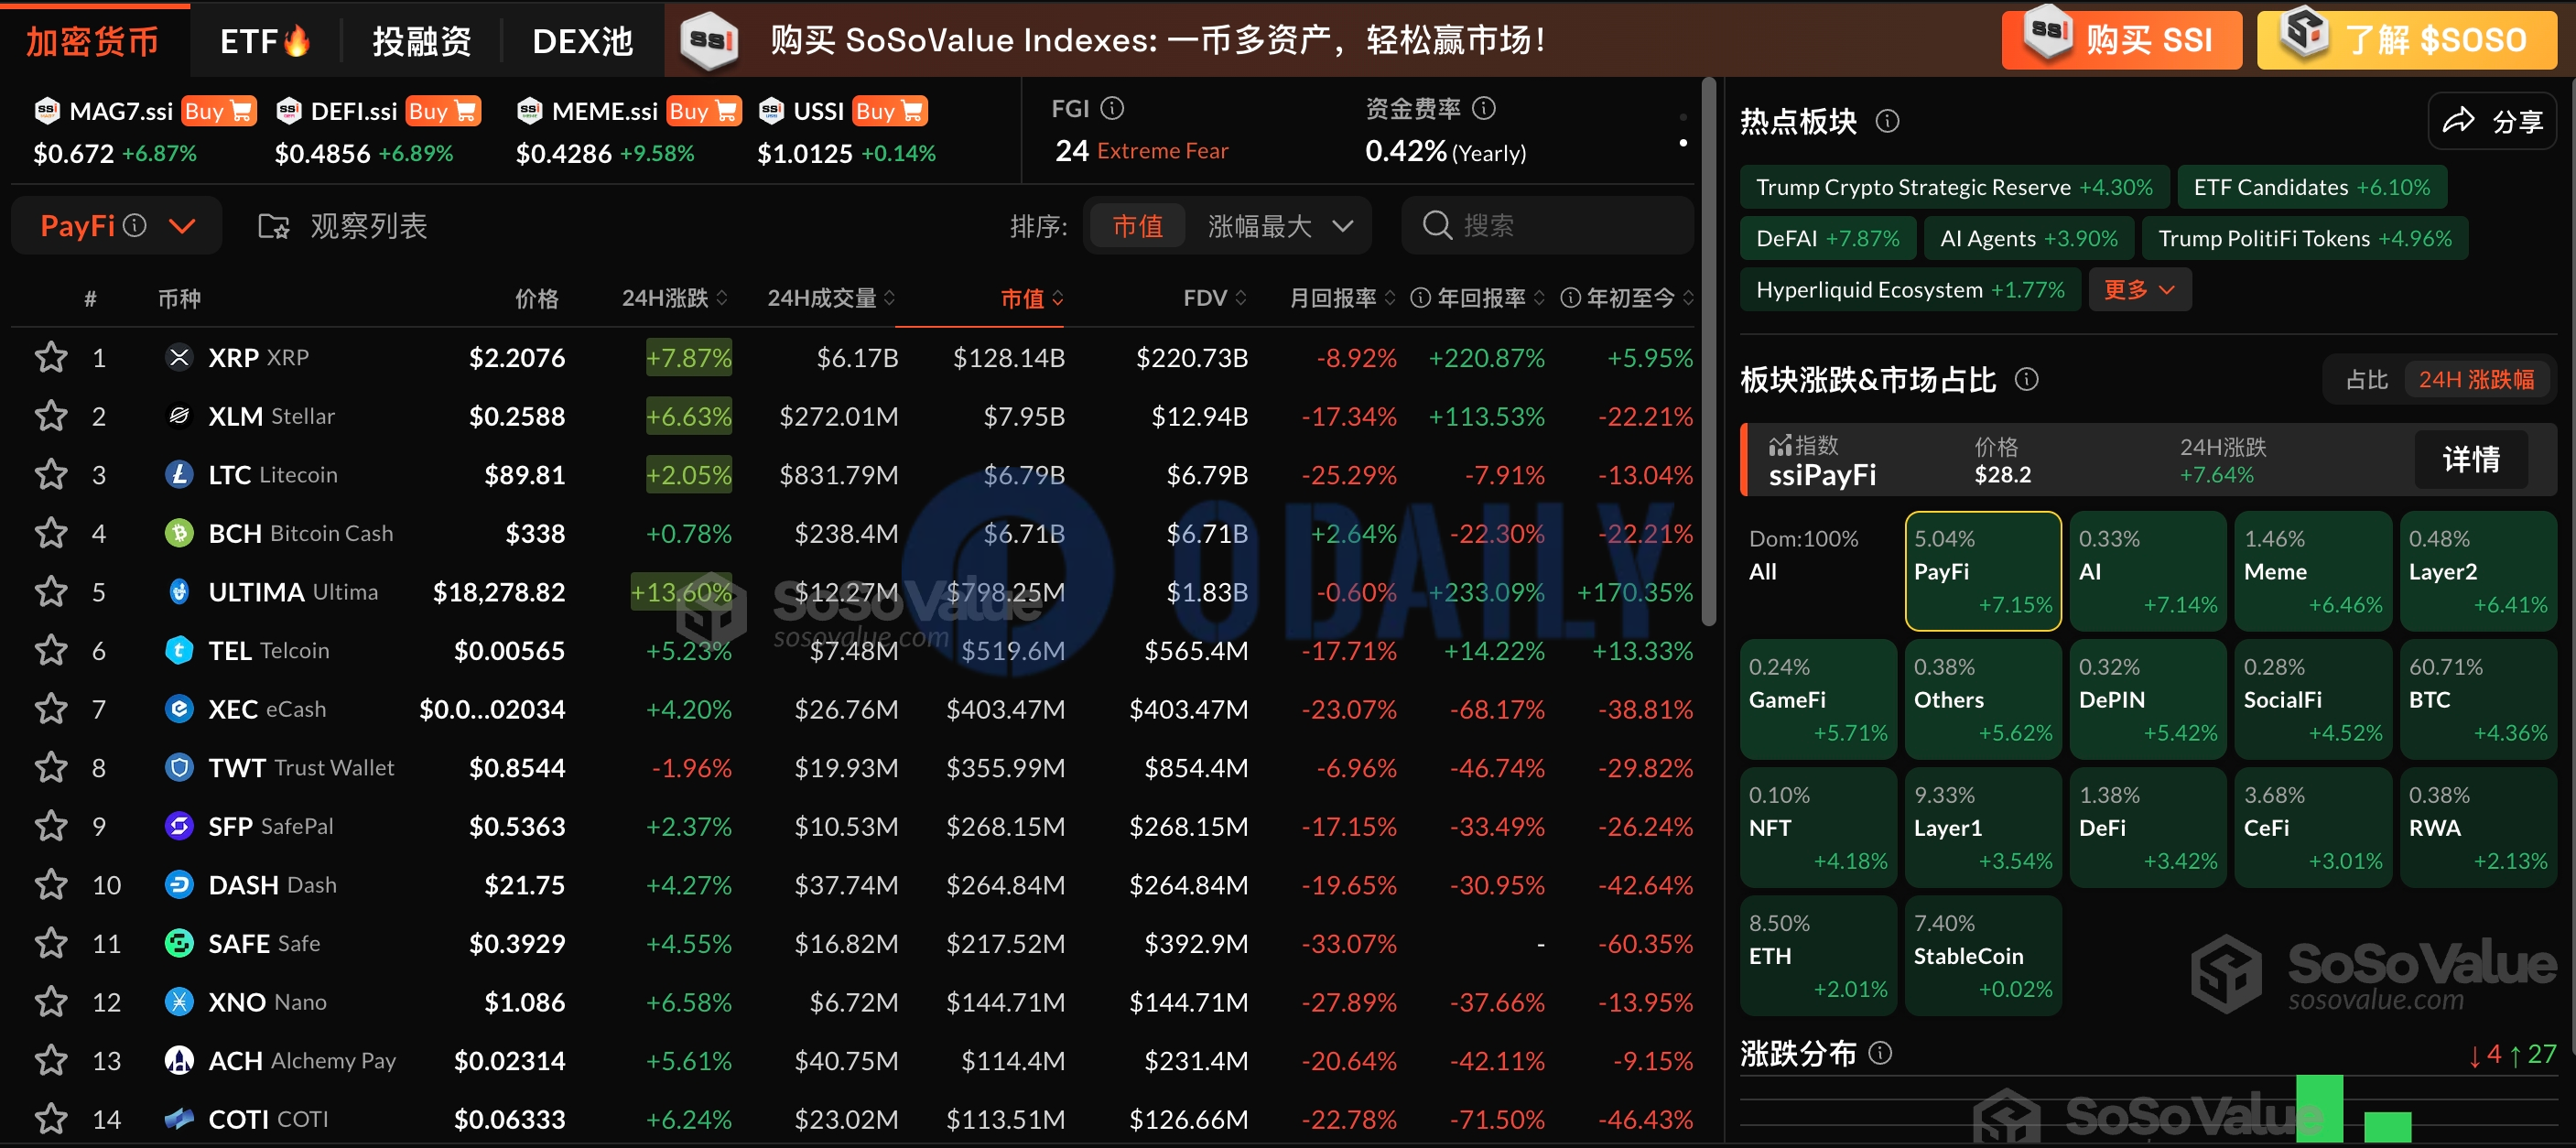The image size is (2576, 1148).
Task: Click the SAFE coin logo
Action: (179, 943)
